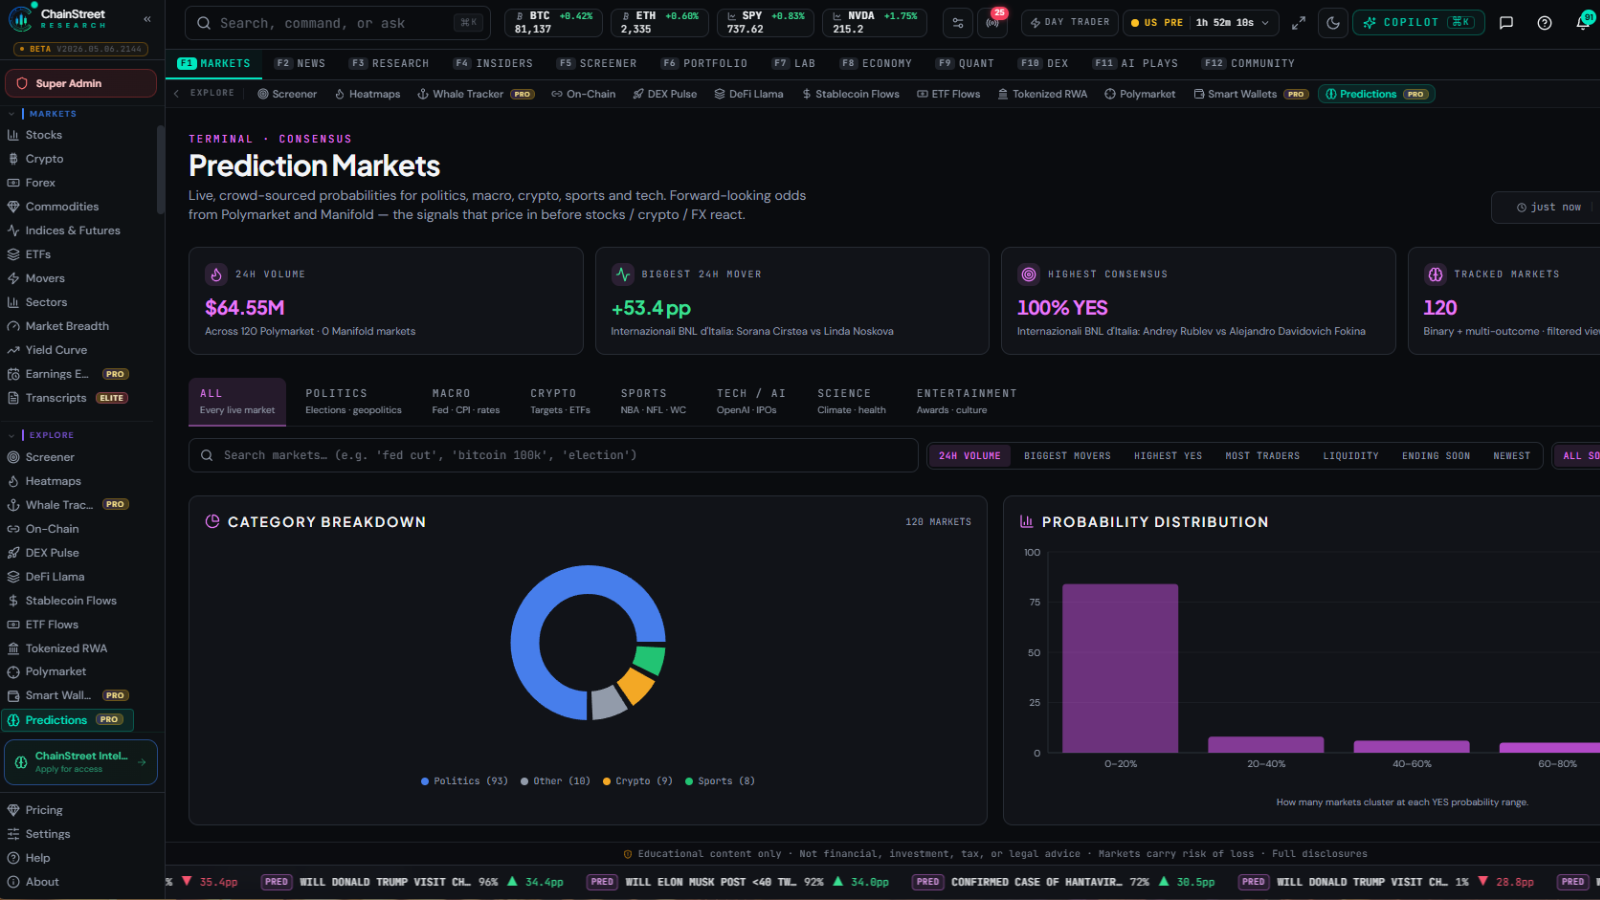The width and height of the screenshot is (1600, 900).
Task: Click the Politics (93) blue legend swatch
Action: (425, 781)
